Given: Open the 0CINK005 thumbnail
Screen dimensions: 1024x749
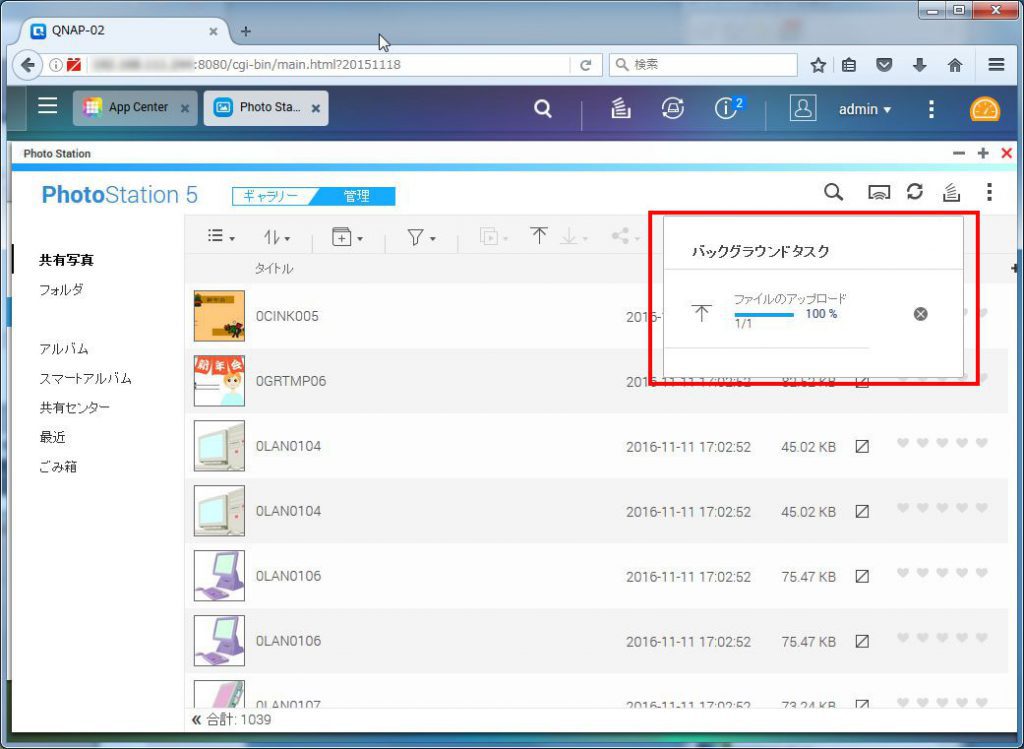Looking at the screenshot, I should pos(219,316).
